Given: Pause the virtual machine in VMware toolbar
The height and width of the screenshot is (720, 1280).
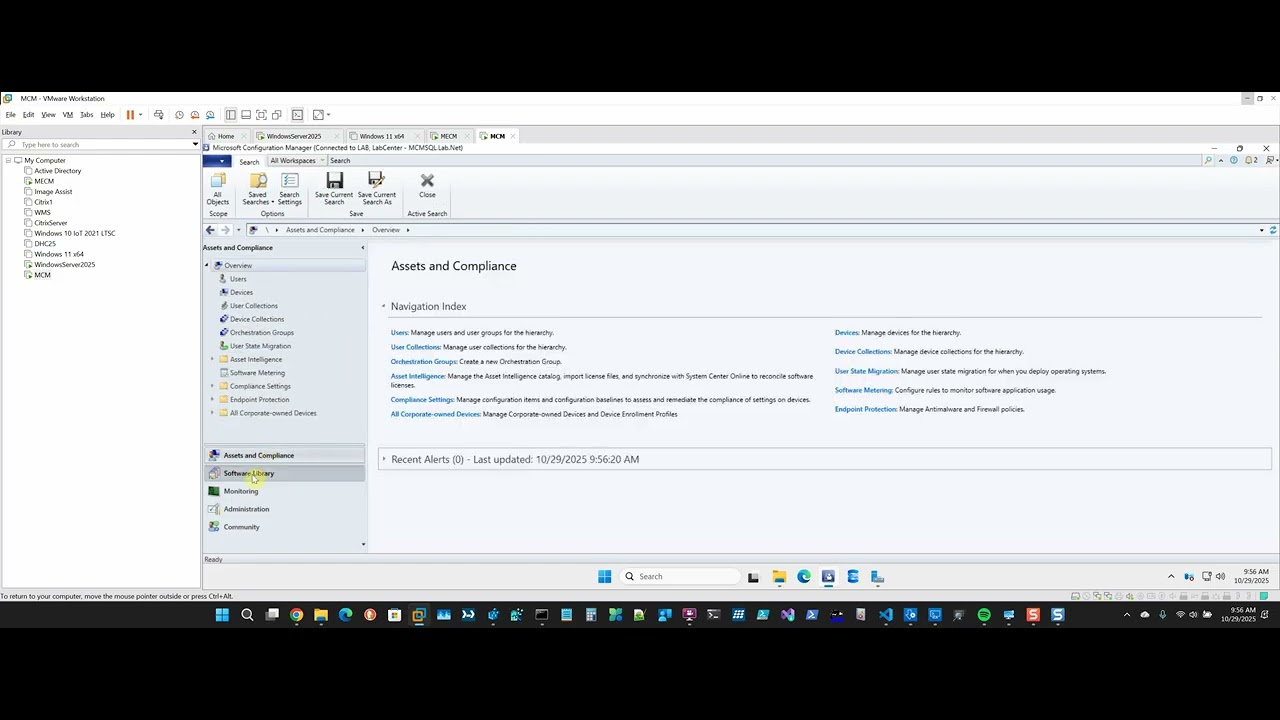Looking at the screenshot, I should coord(130,115).
